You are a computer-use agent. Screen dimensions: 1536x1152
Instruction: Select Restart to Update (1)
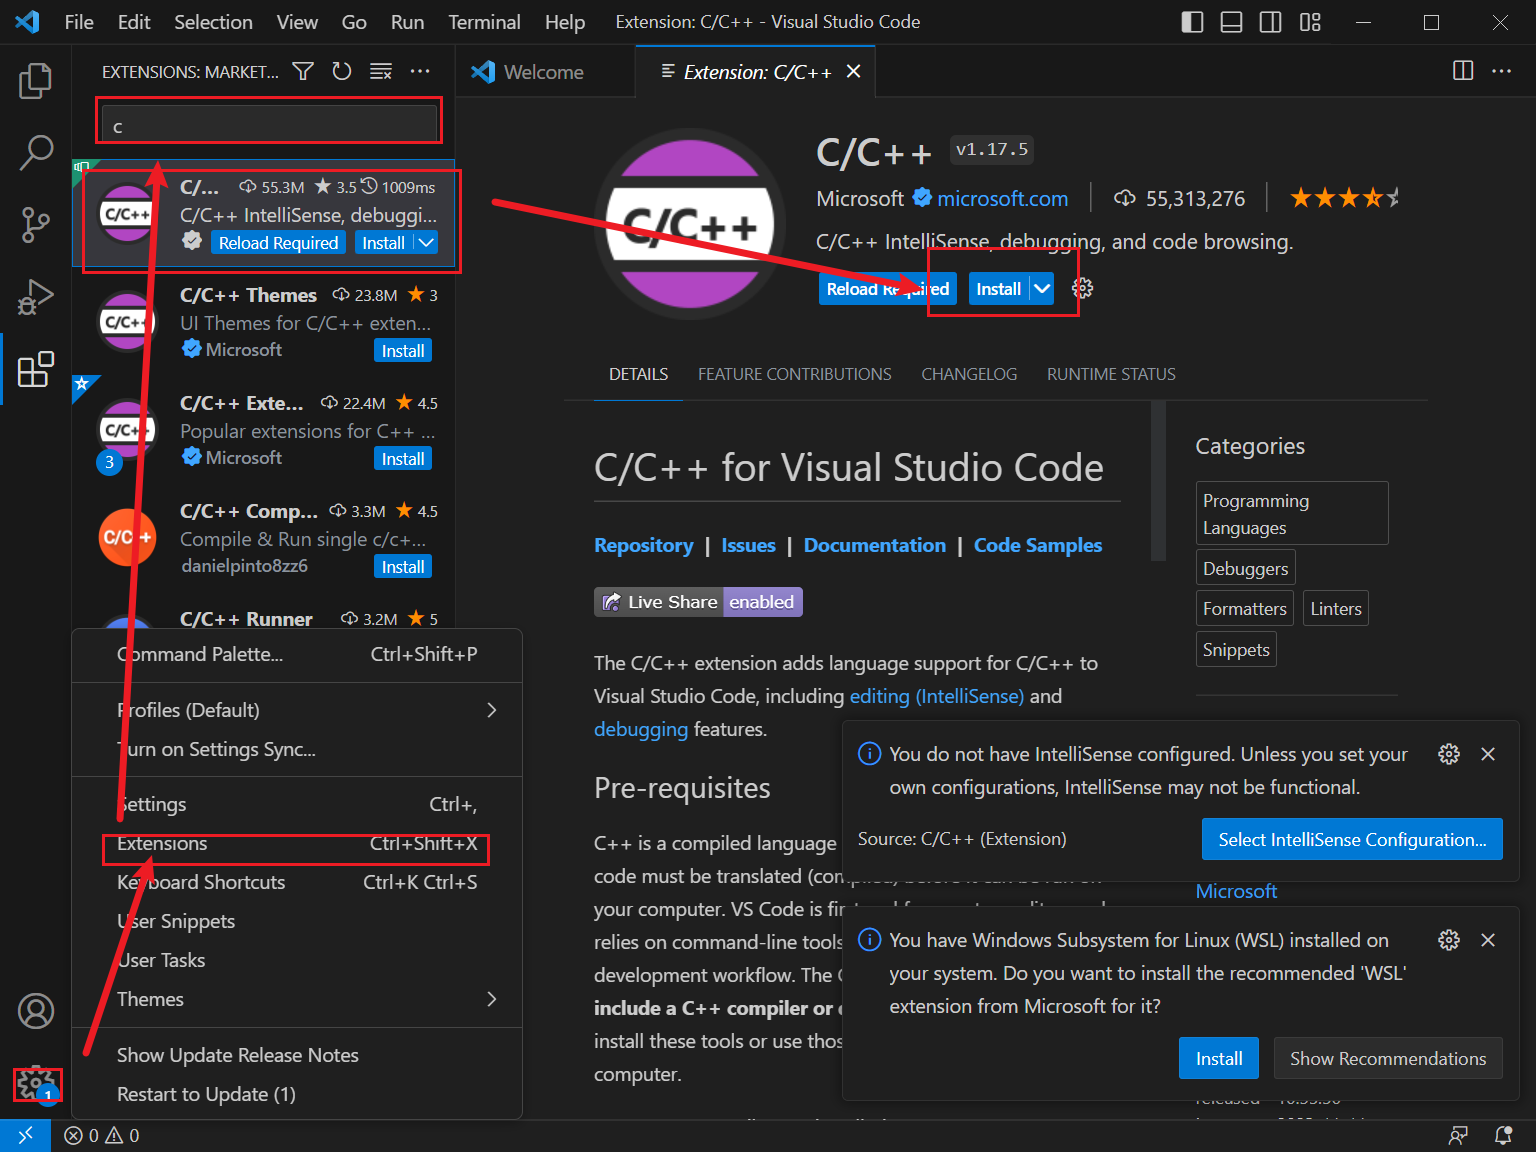297,1094
